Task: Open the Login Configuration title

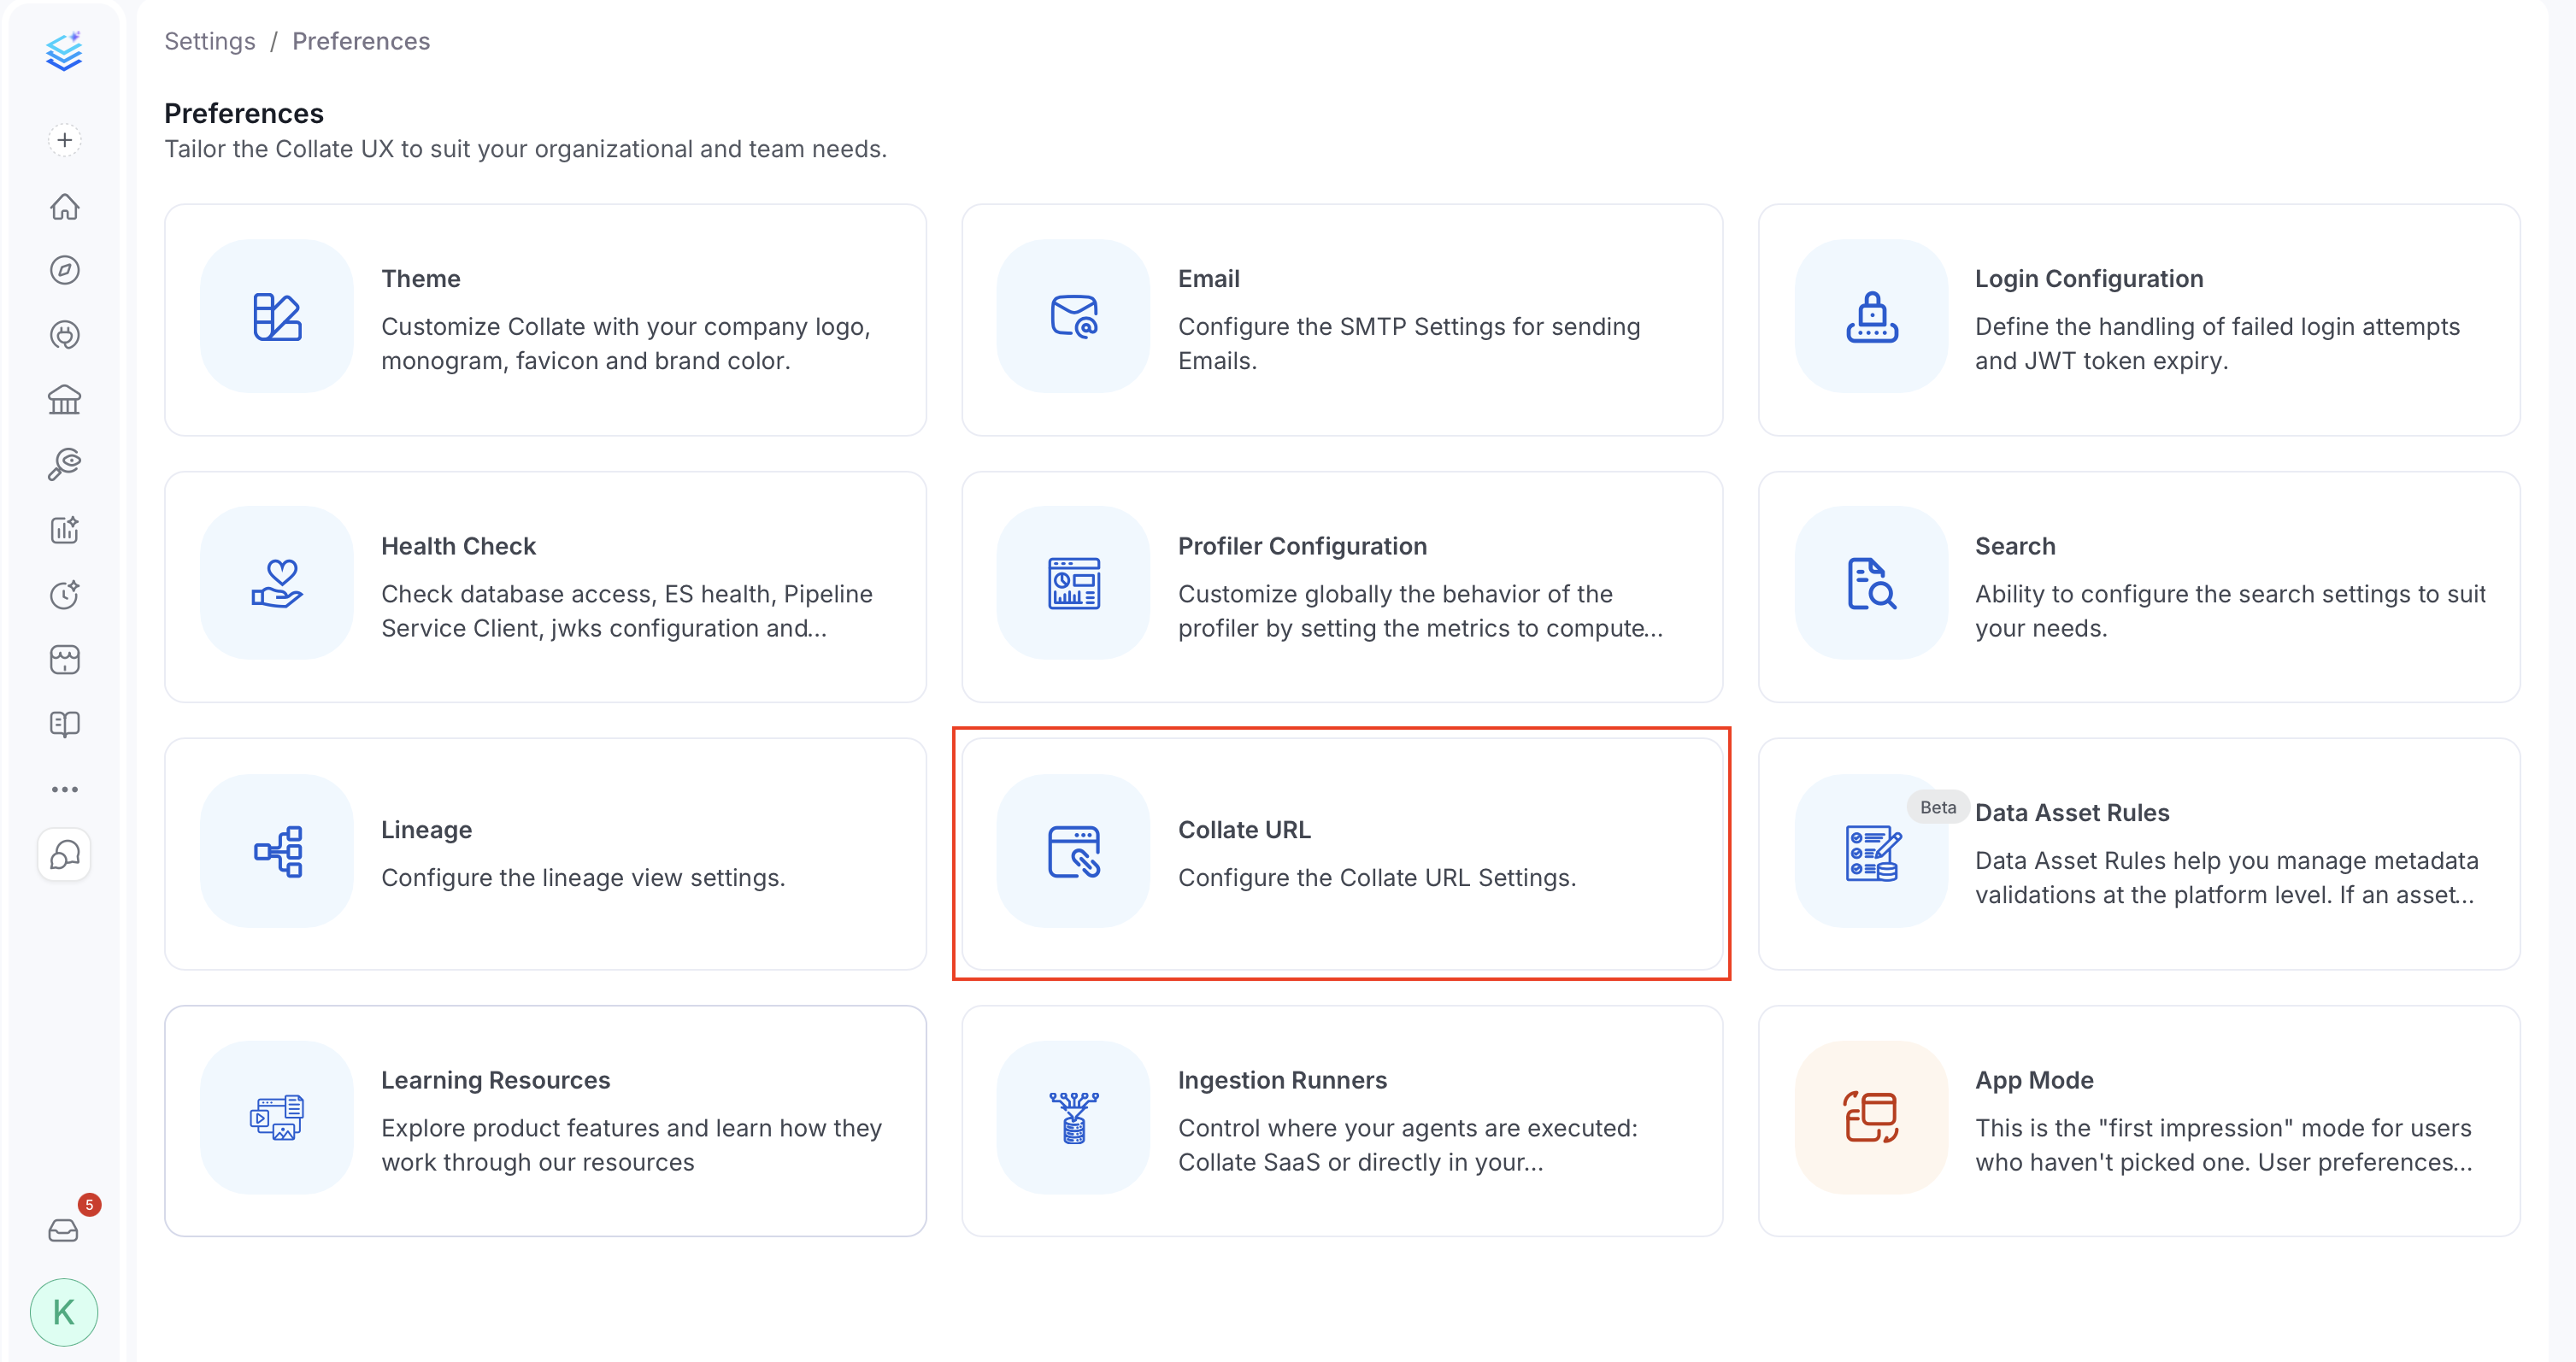Action: 2089,279
